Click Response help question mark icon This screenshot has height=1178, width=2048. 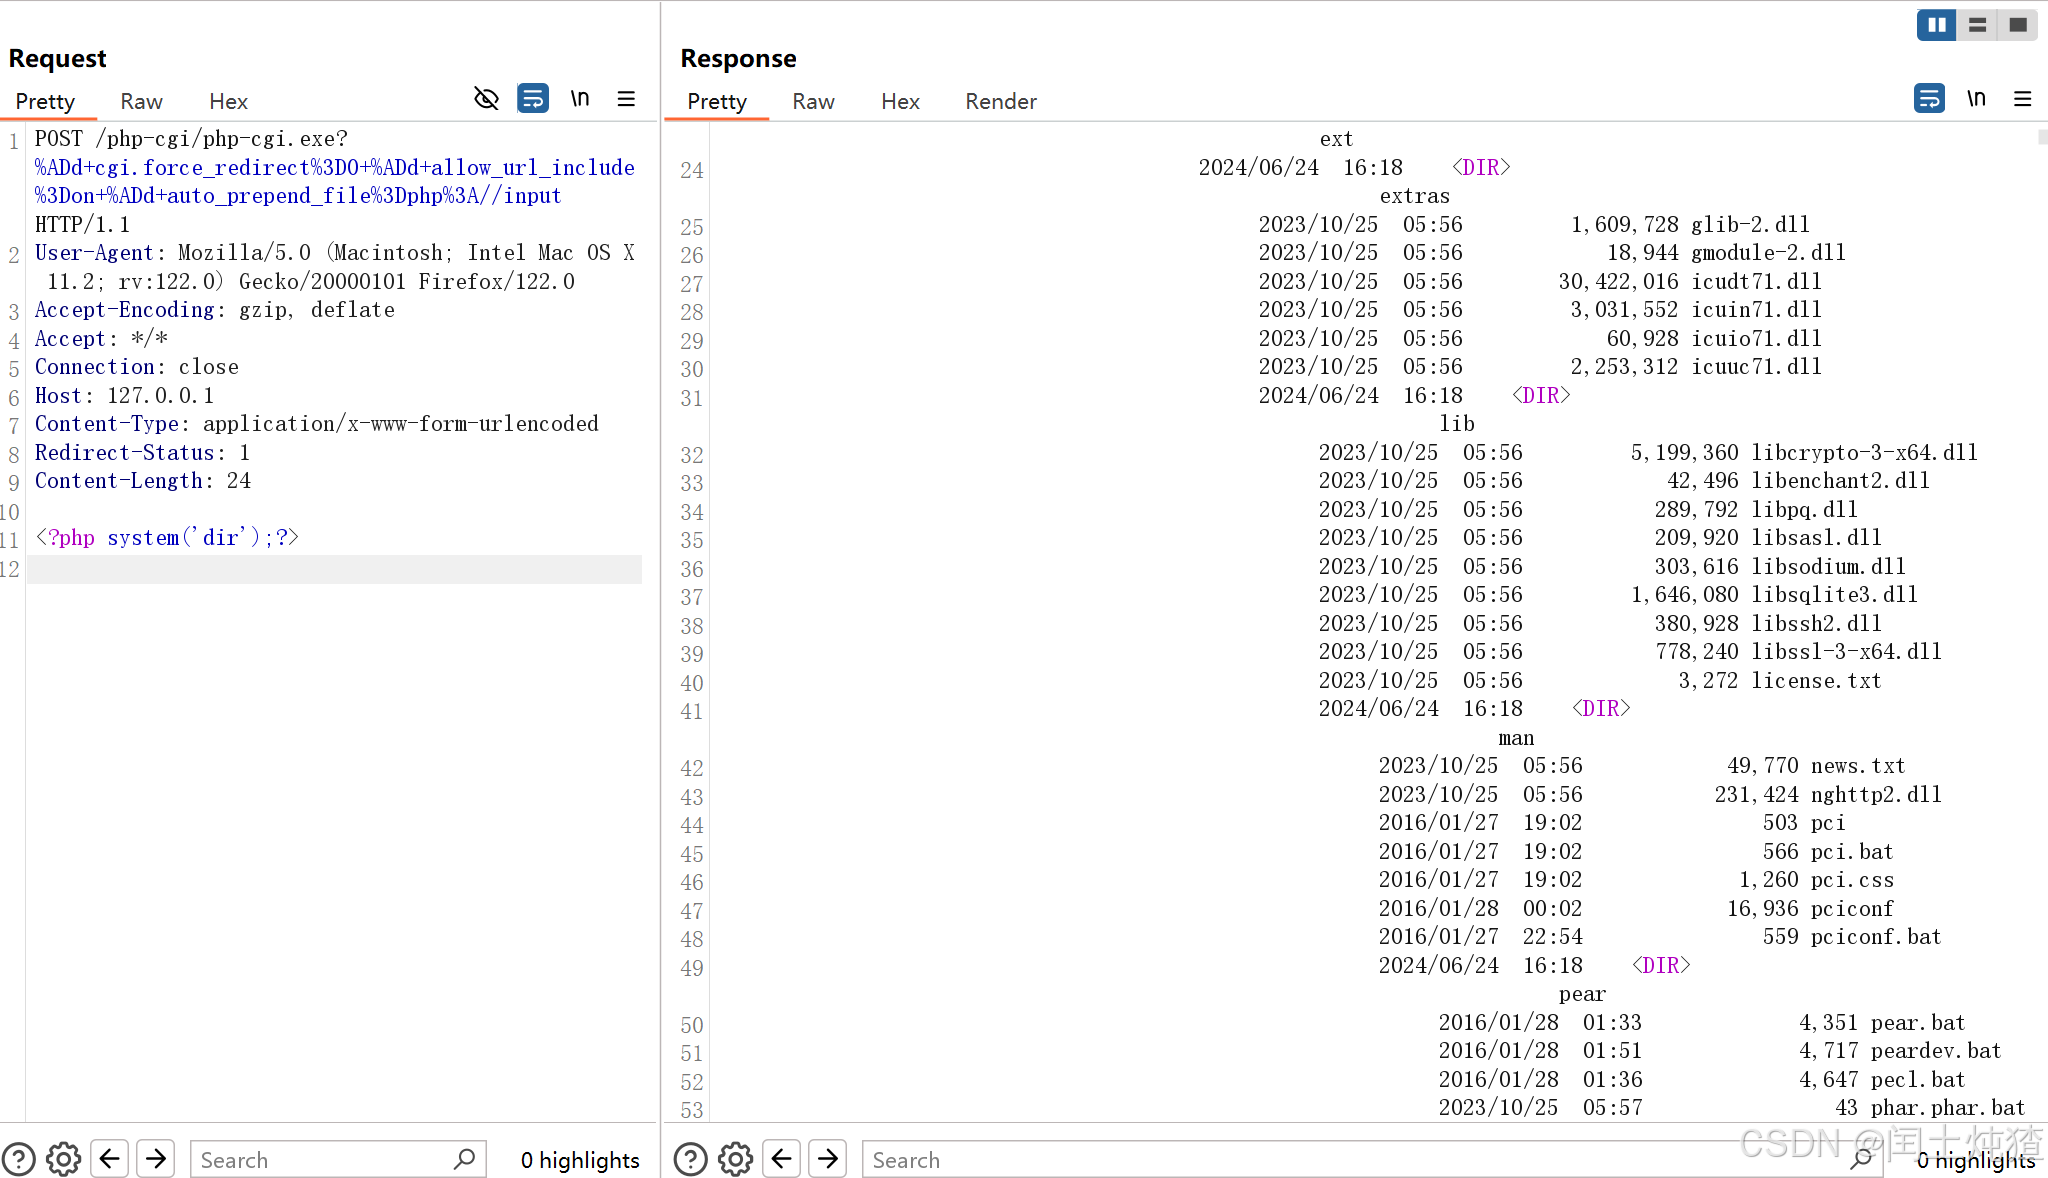pyautogui.click(x=690, y=1159)
